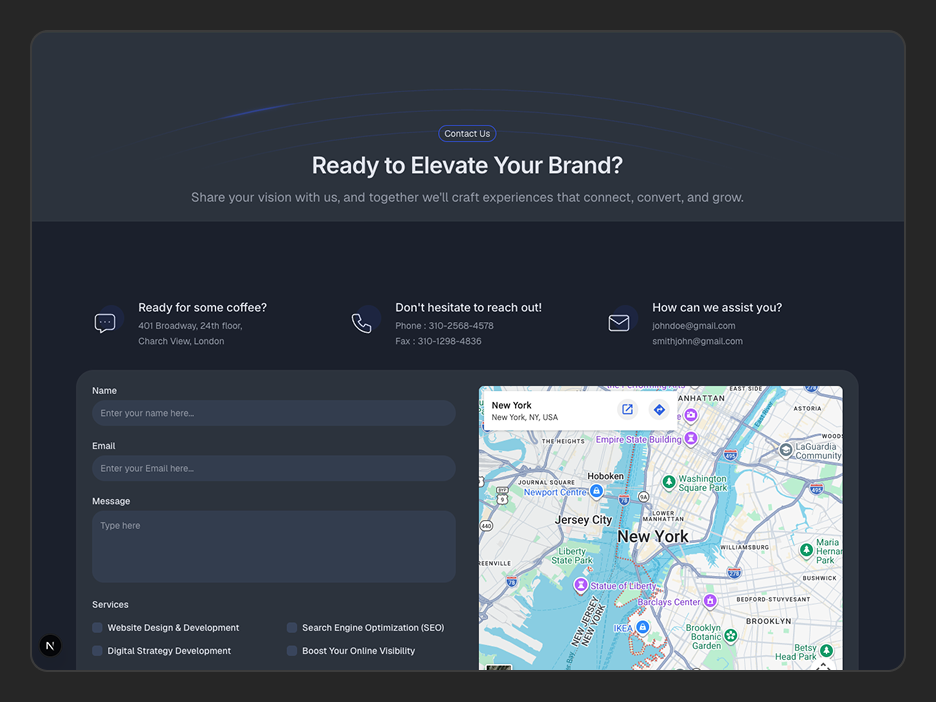Enable Search Engine Optimization (SEO) checkbox
Image resolution: width=936 pixels, height=702 pixels.
[x=292, y=627]
